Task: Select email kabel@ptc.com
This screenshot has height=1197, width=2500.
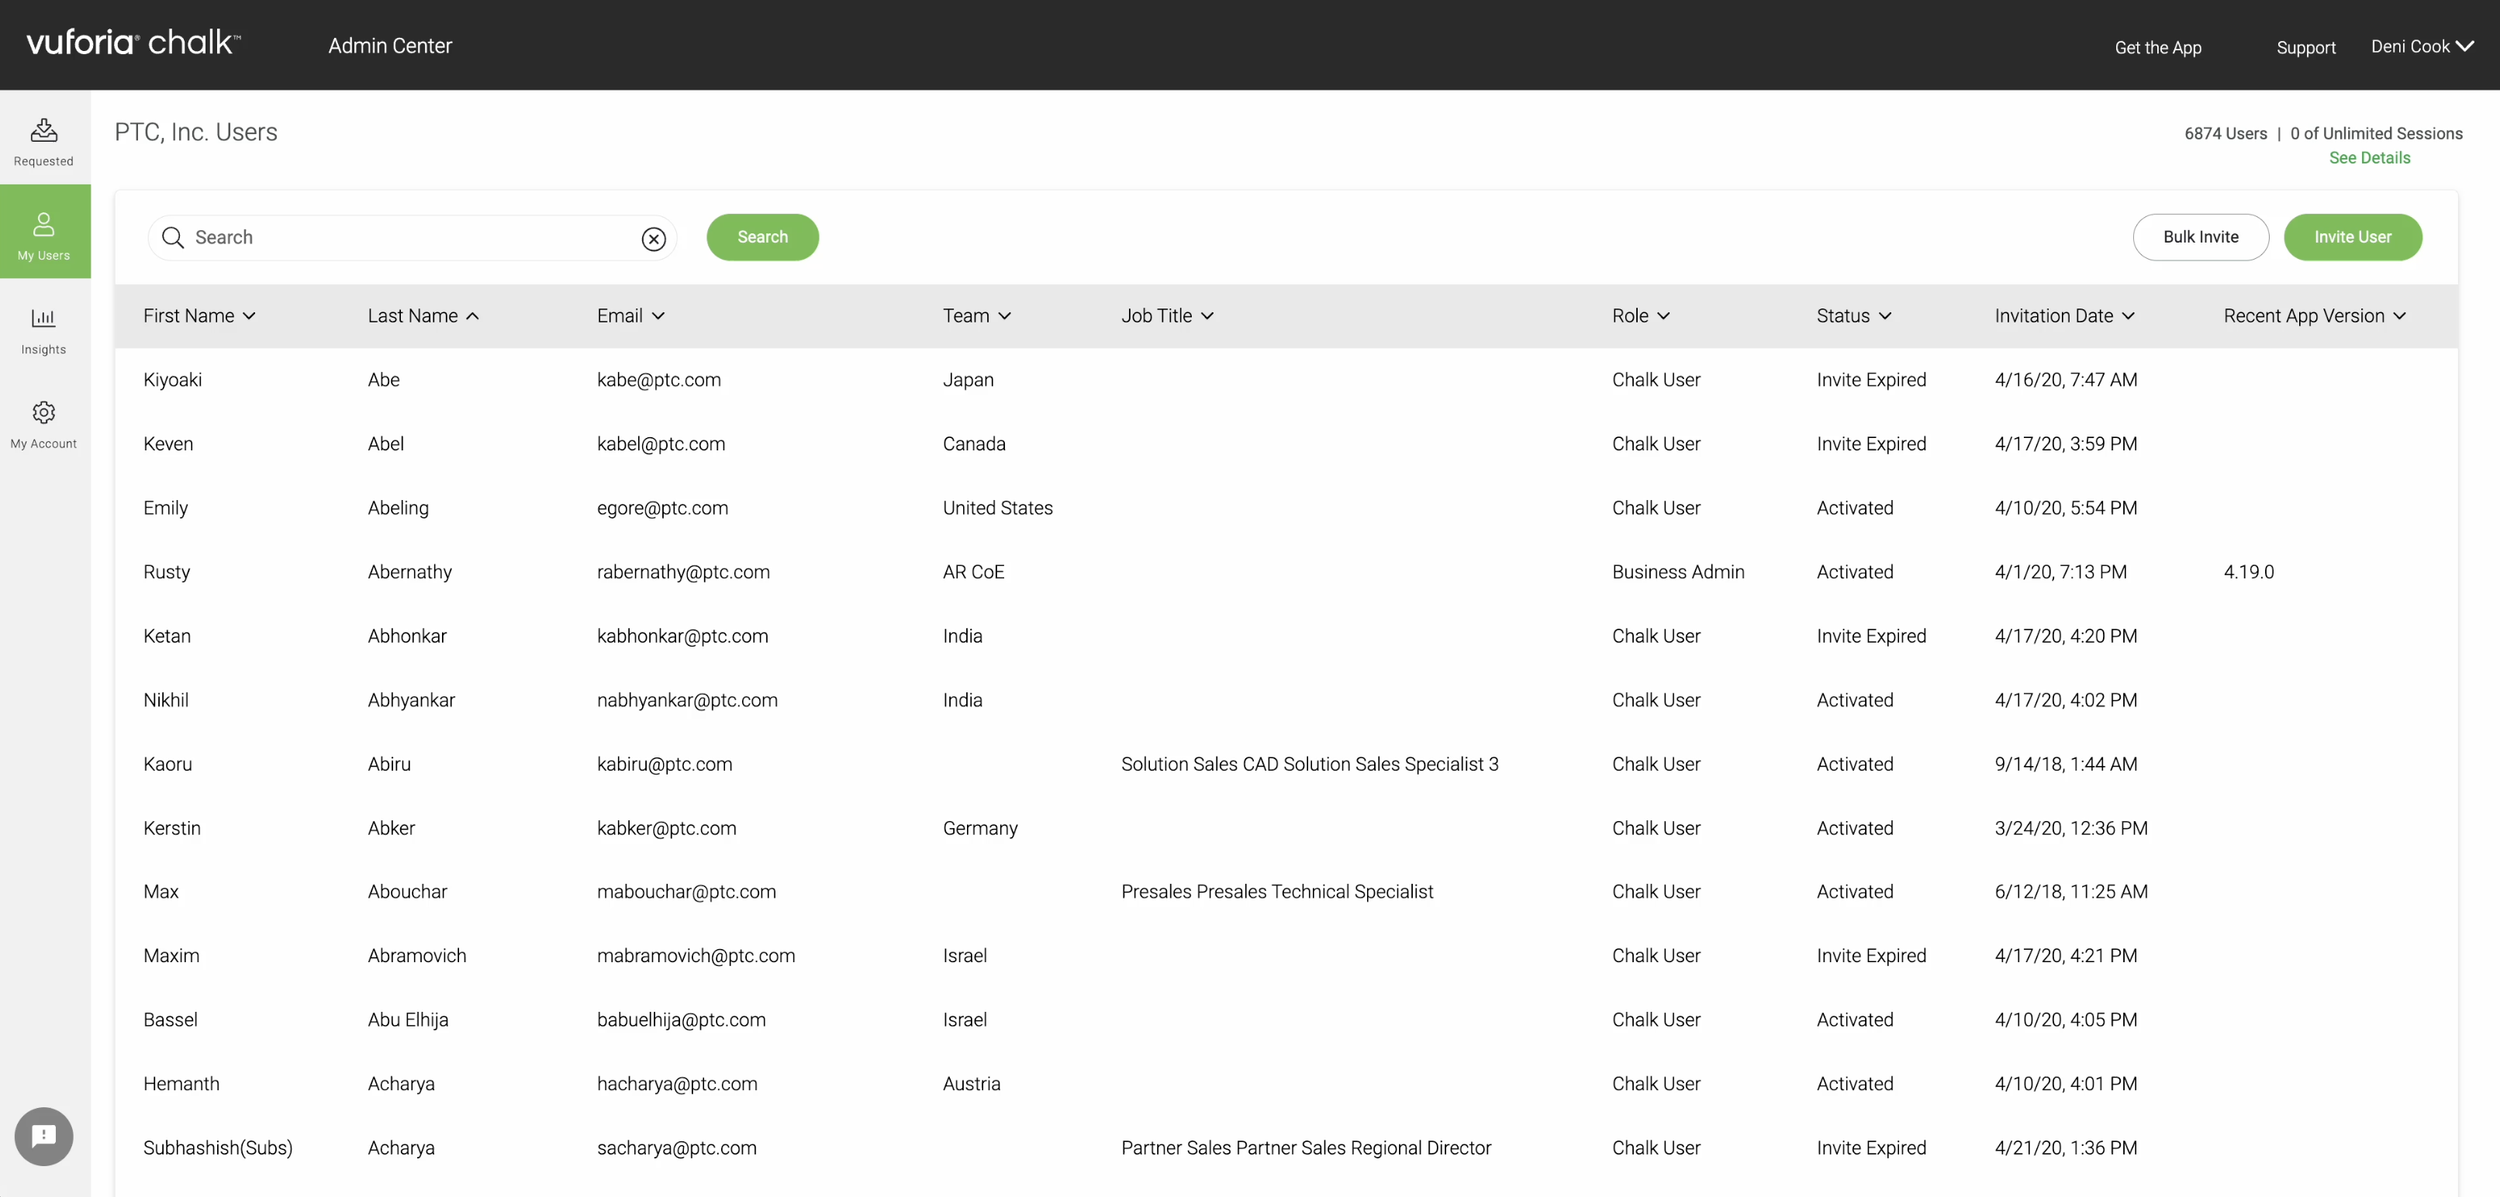Action: click(x=661, y=444)
